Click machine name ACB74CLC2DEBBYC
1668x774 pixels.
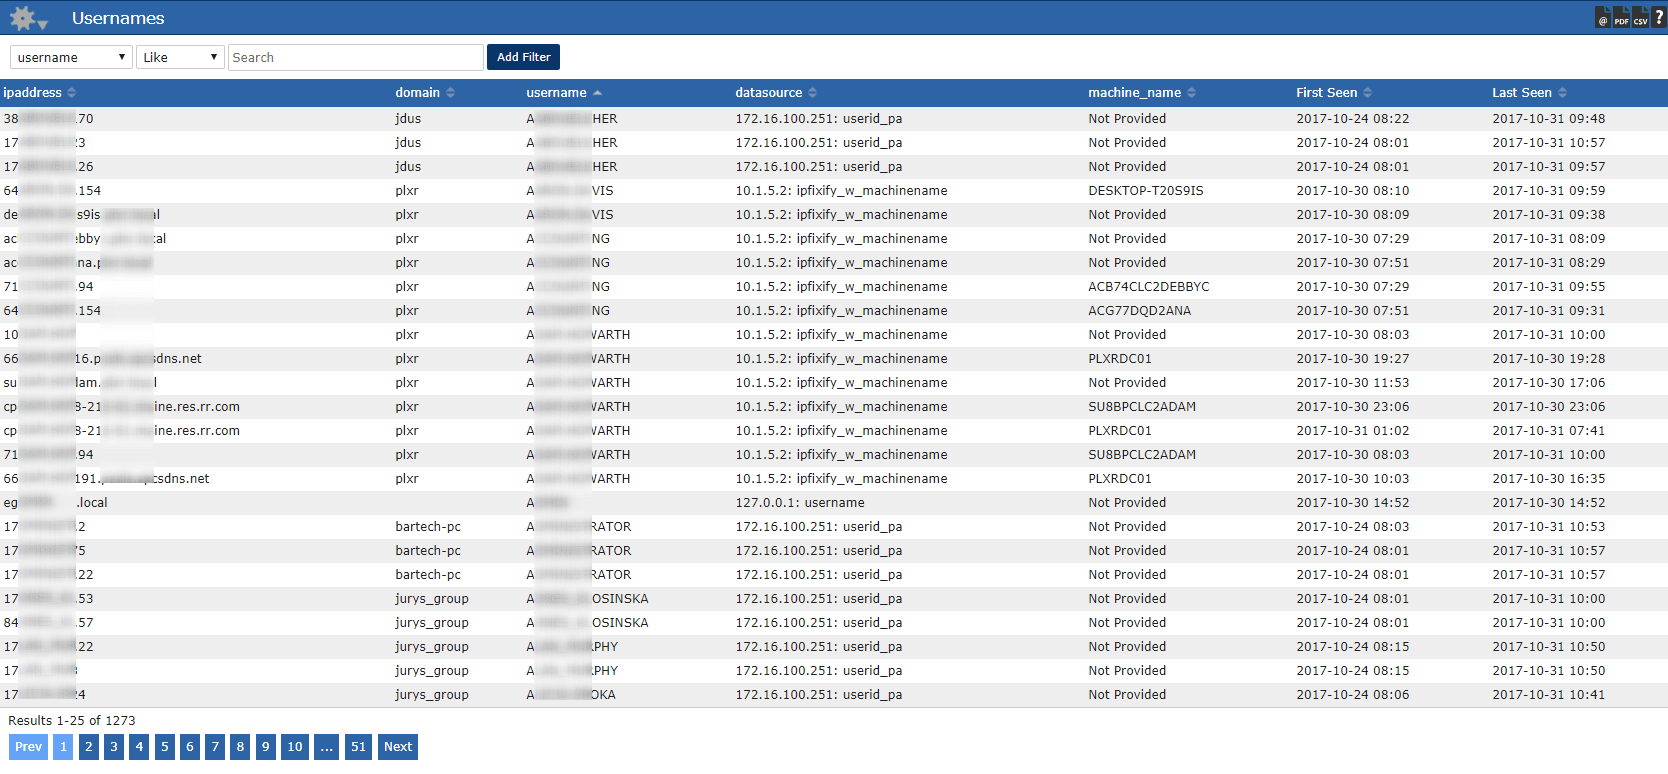1149,287
